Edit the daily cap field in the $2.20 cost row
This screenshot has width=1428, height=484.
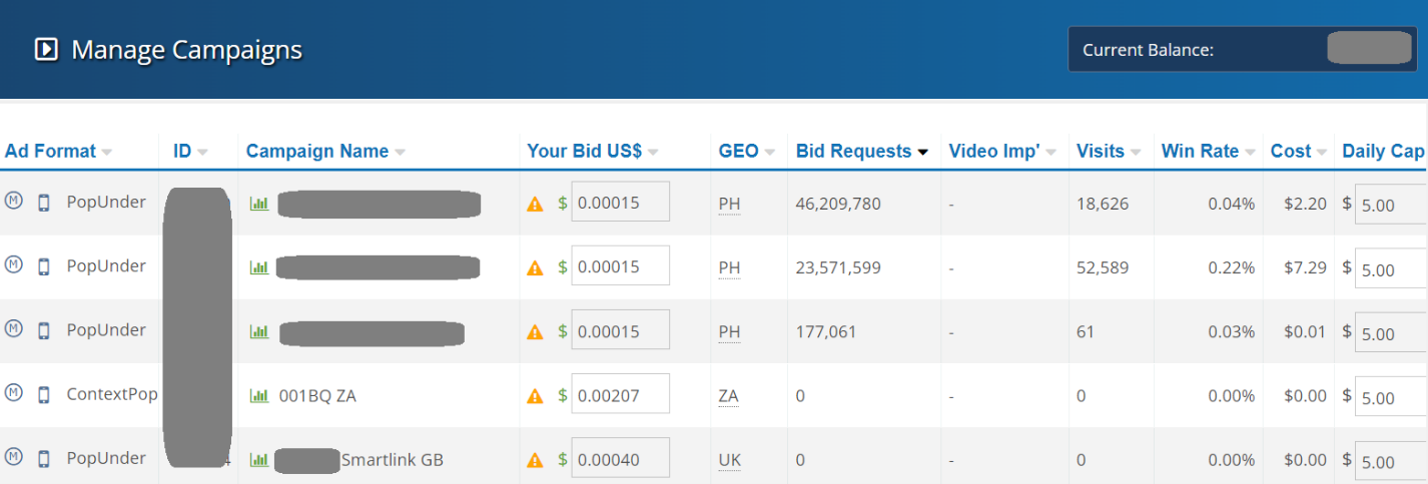(1391, 205)
